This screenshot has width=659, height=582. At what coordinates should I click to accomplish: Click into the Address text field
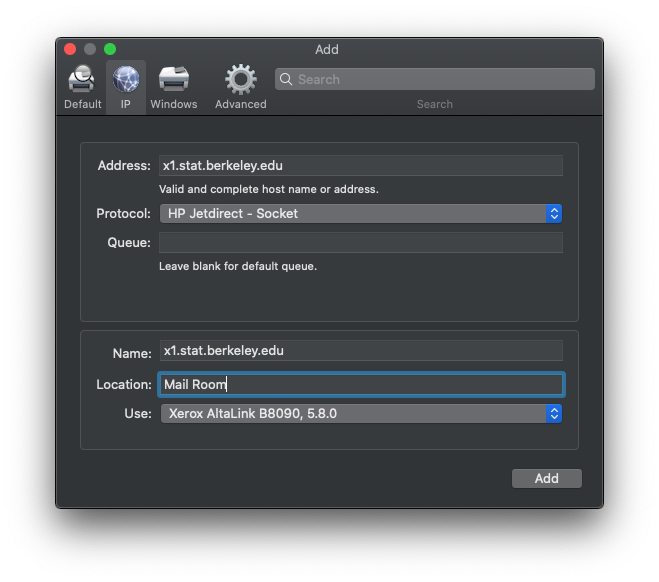(360, 166)
